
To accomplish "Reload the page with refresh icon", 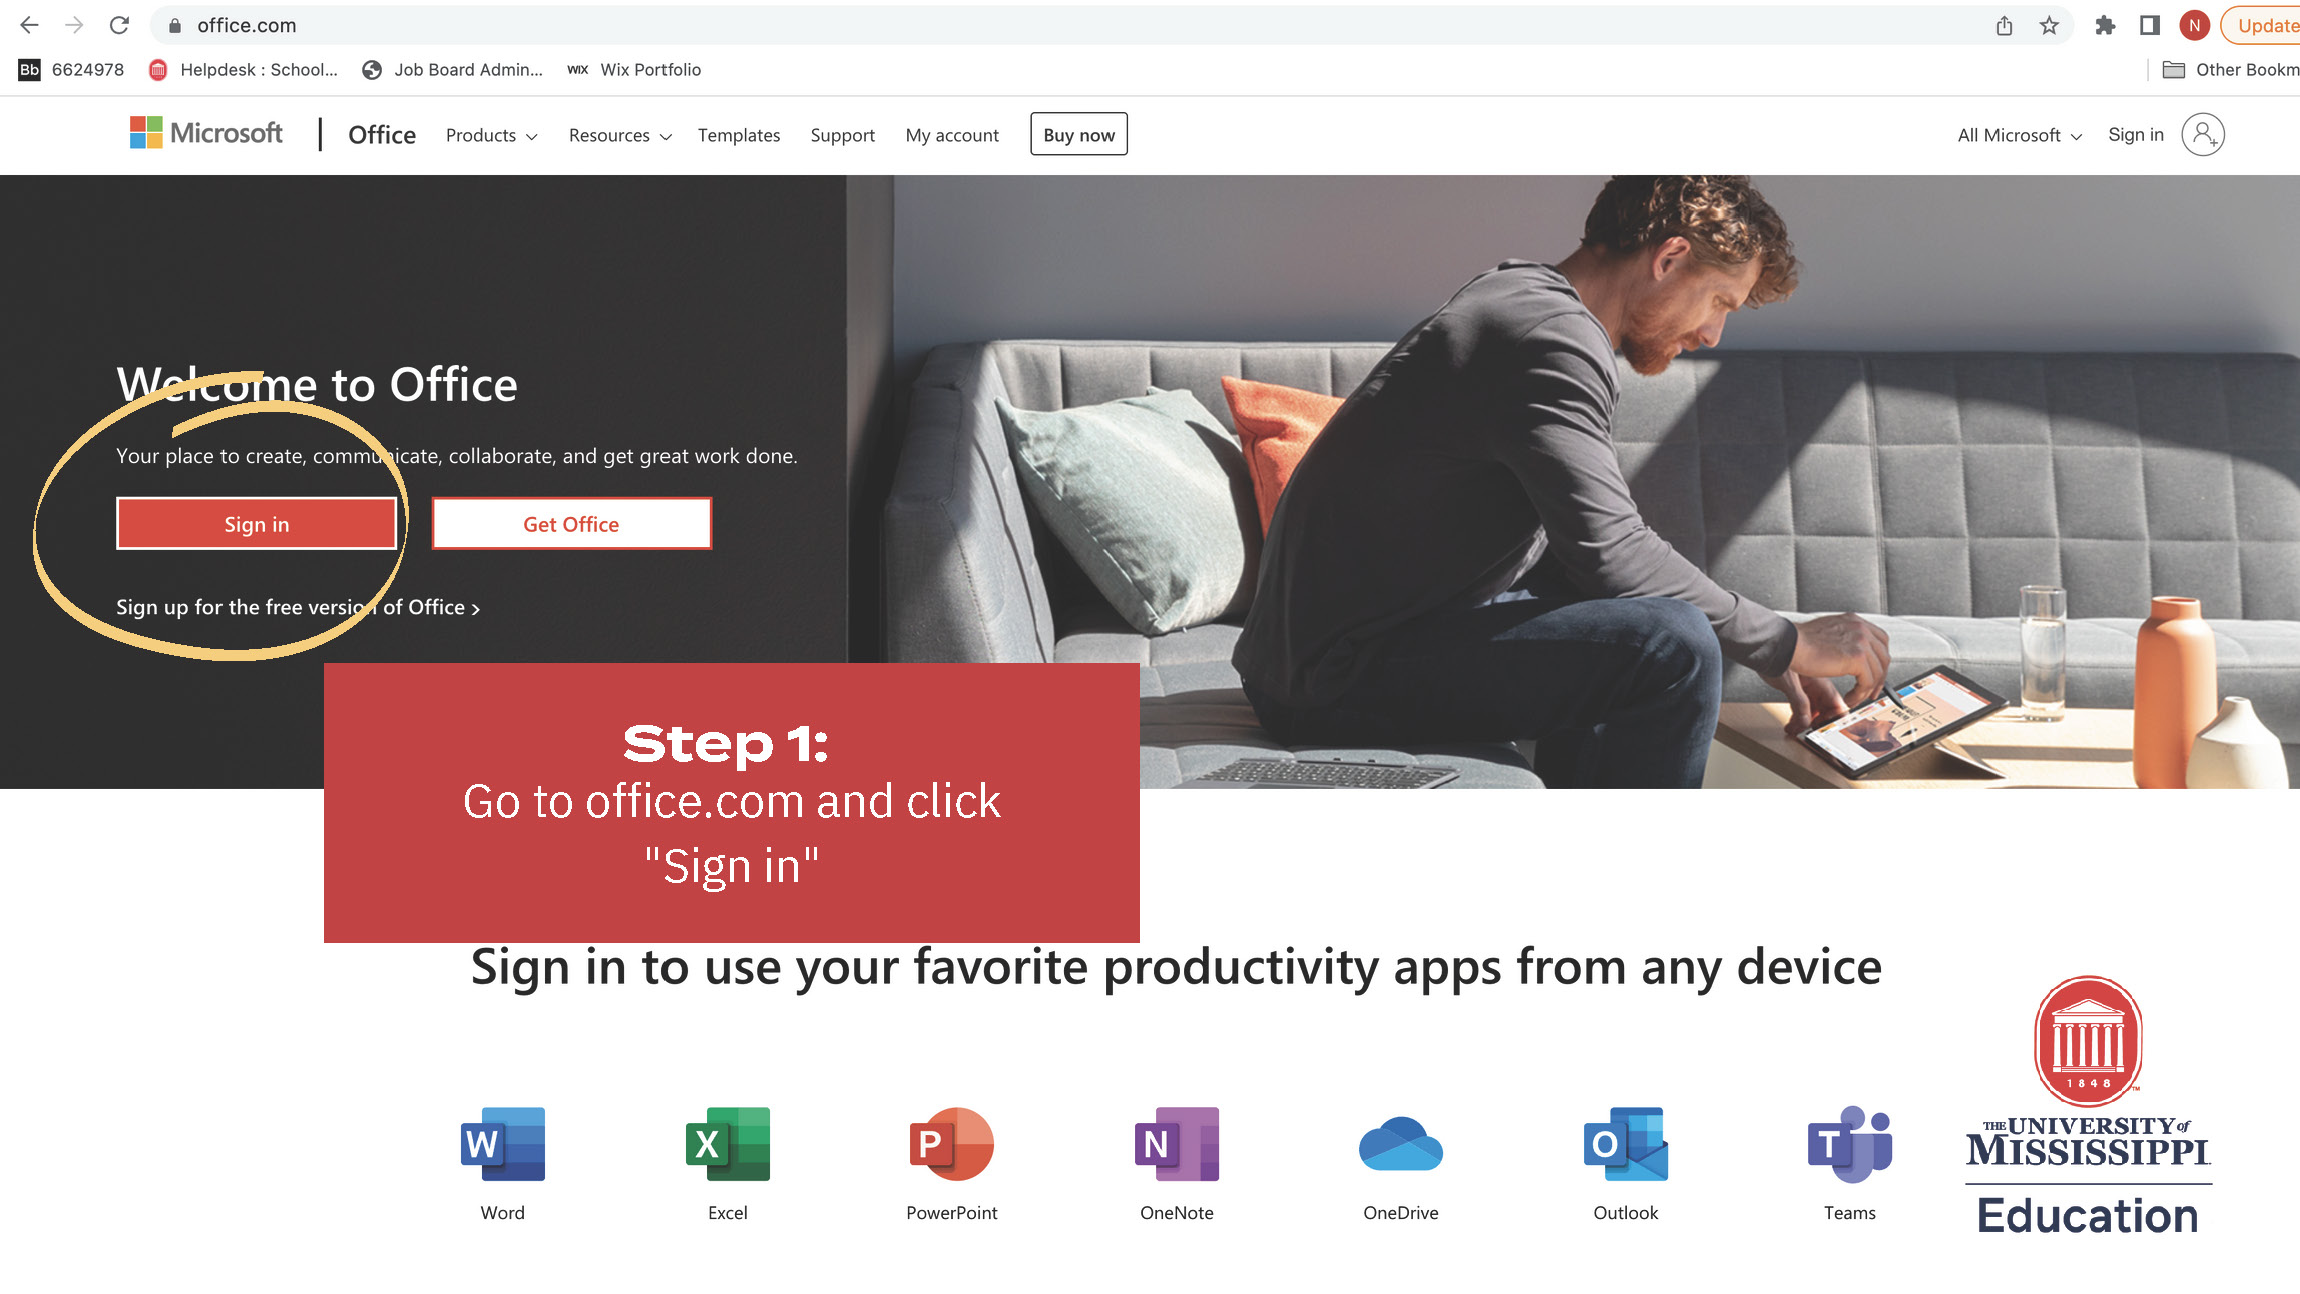I will [x=119, y=26].
